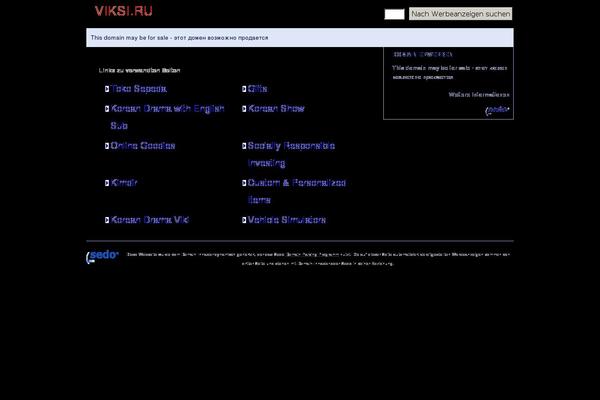Open the 'Korean Drama Viki' link
Viewport: 600px width, 400px height.
[150, 220]
